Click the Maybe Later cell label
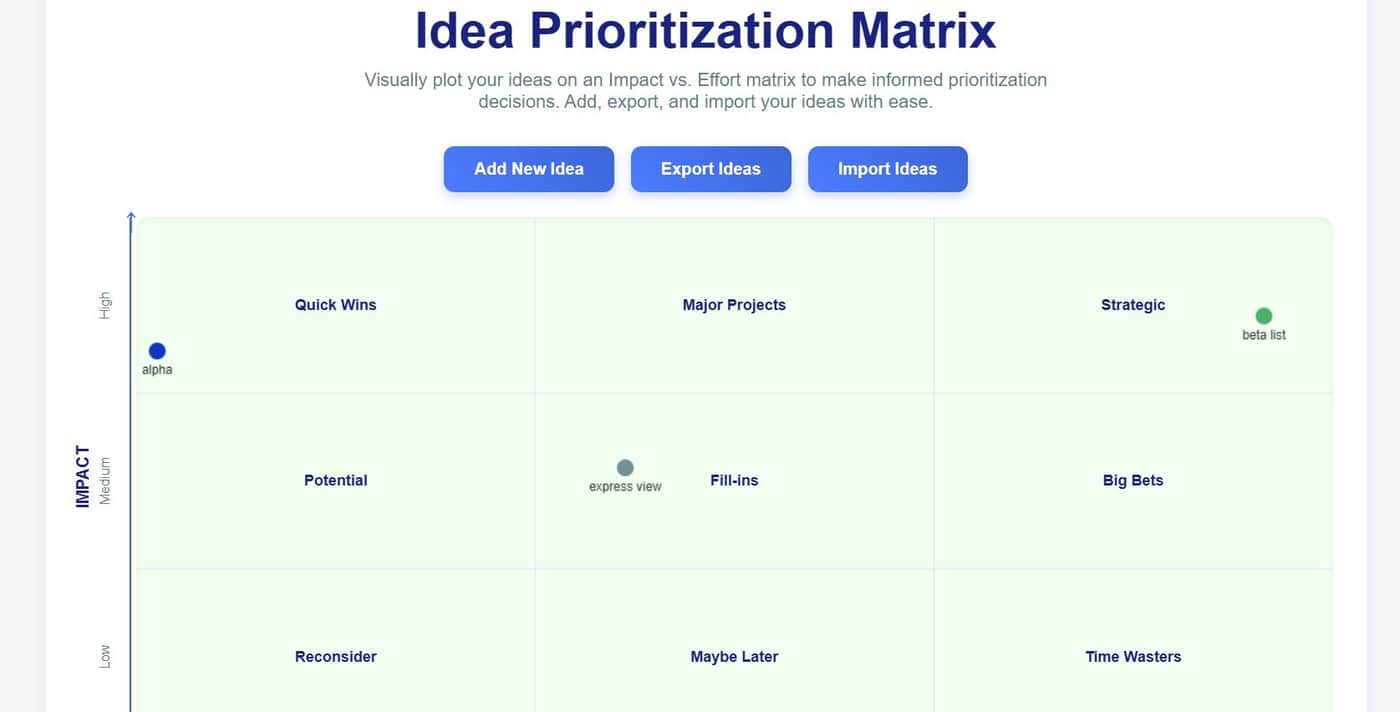Image resolution: width=1400 pixels, height=712 pixels. coord(734,657)
